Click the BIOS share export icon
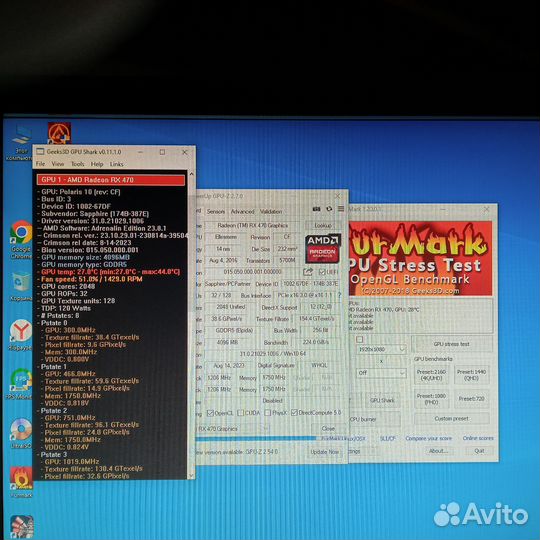 tap(308, 272)
